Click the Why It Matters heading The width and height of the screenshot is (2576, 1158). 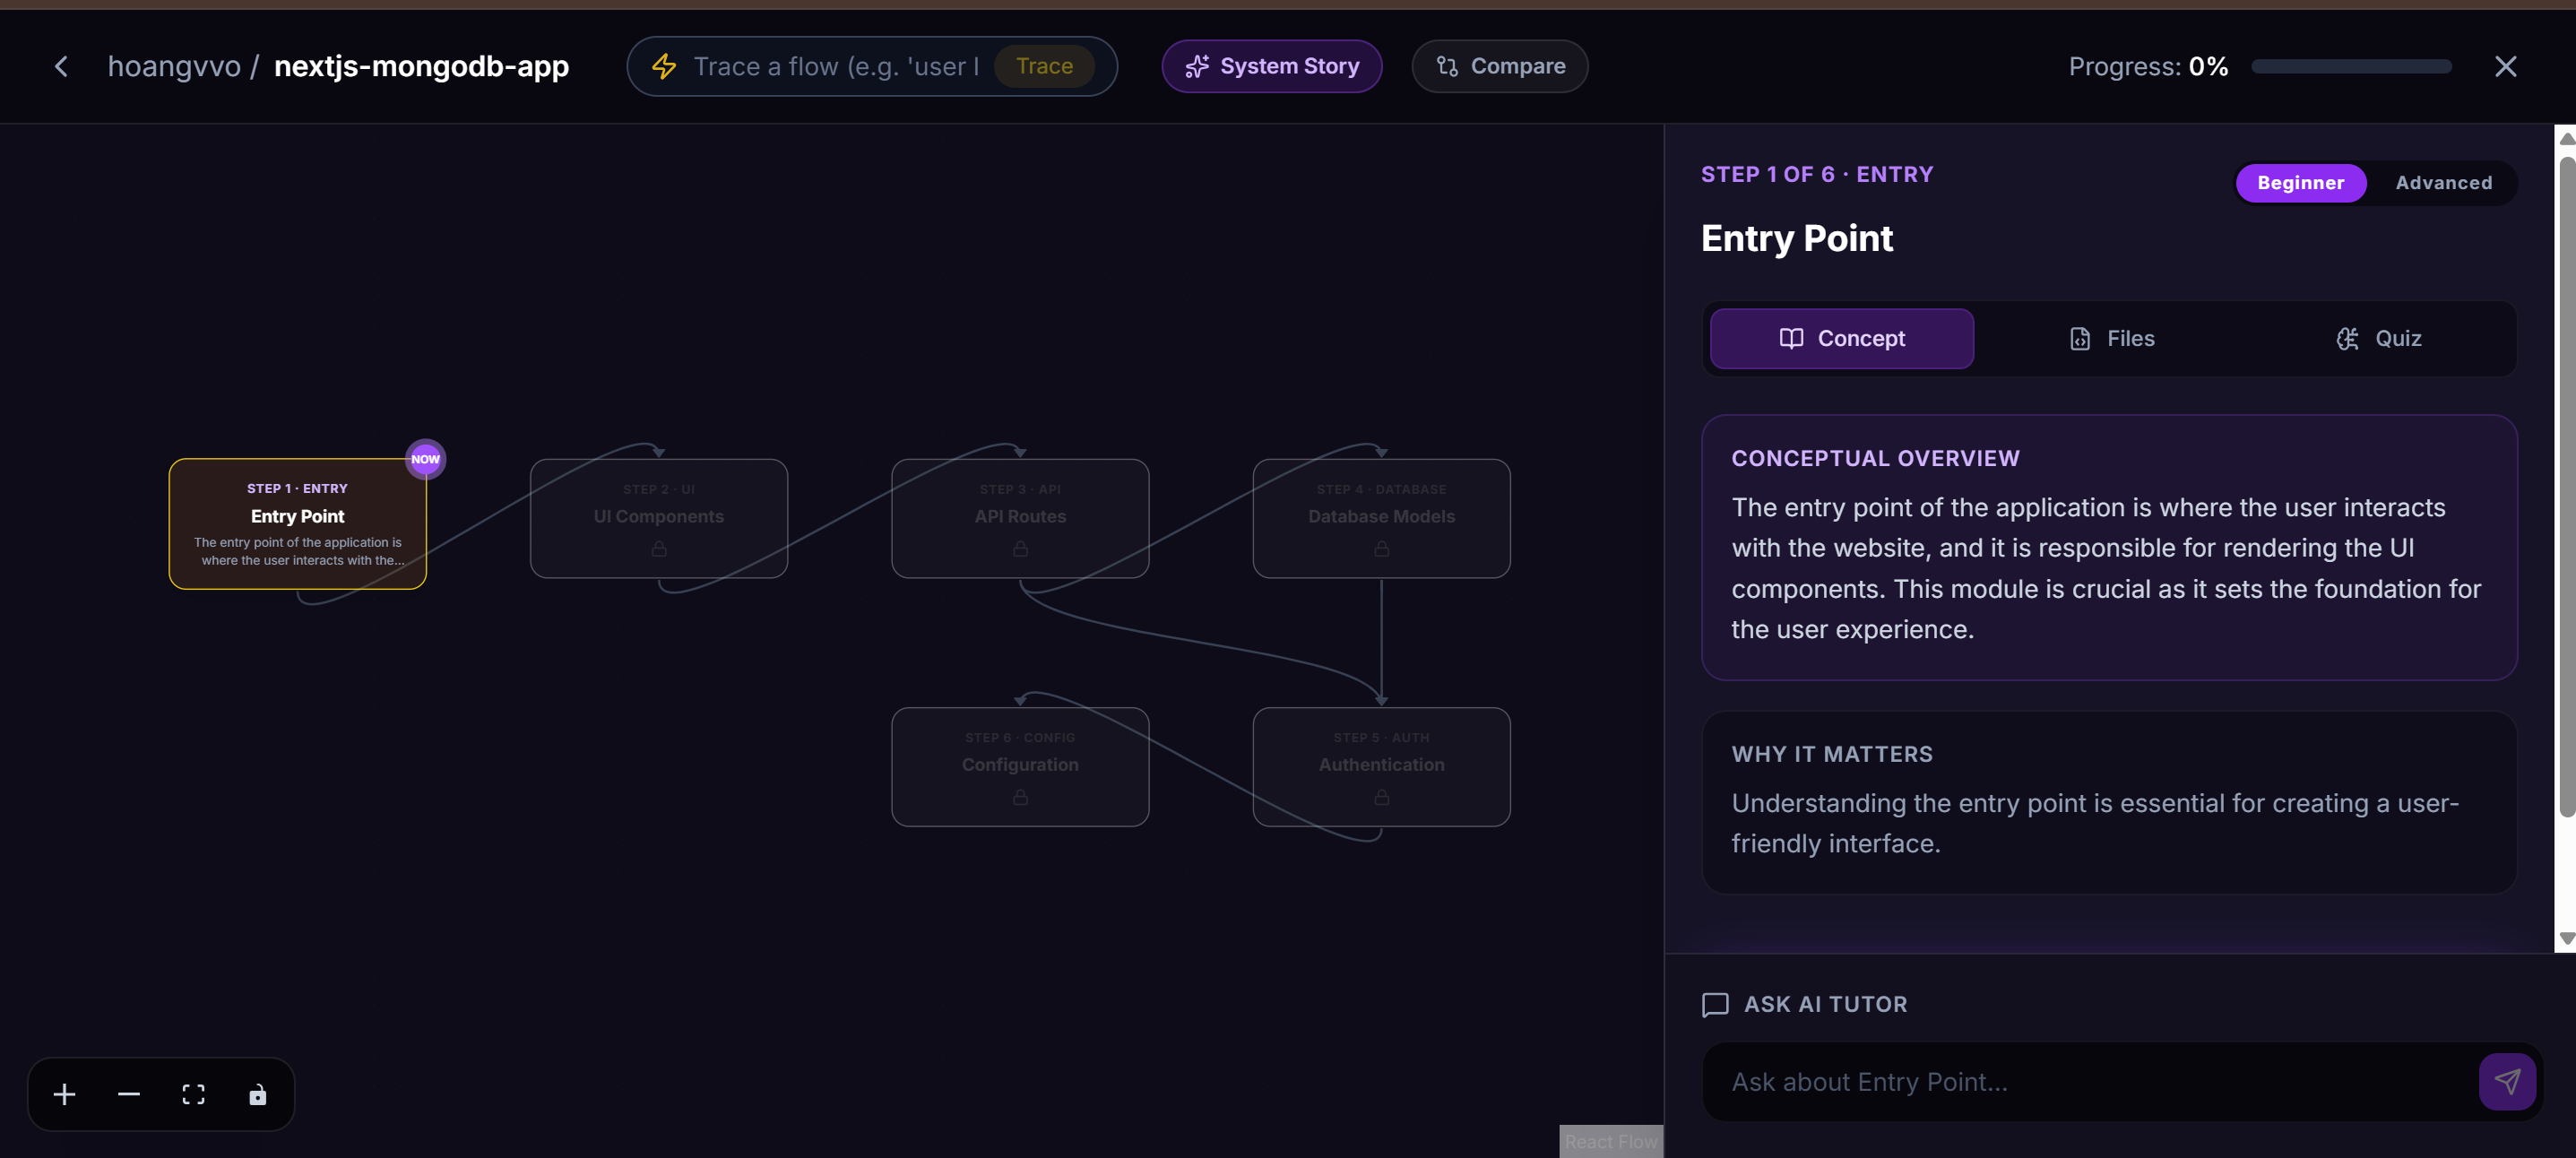(1832, 754)
